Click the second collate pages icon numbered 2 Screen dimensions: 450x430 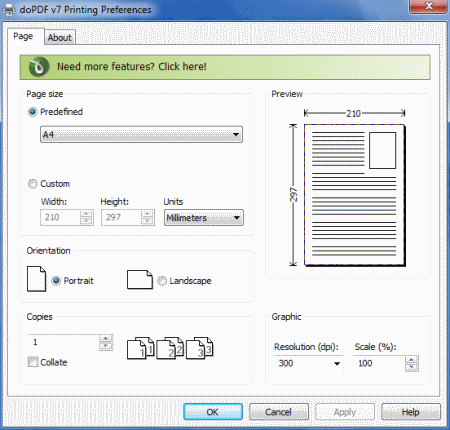coord(170,348)
